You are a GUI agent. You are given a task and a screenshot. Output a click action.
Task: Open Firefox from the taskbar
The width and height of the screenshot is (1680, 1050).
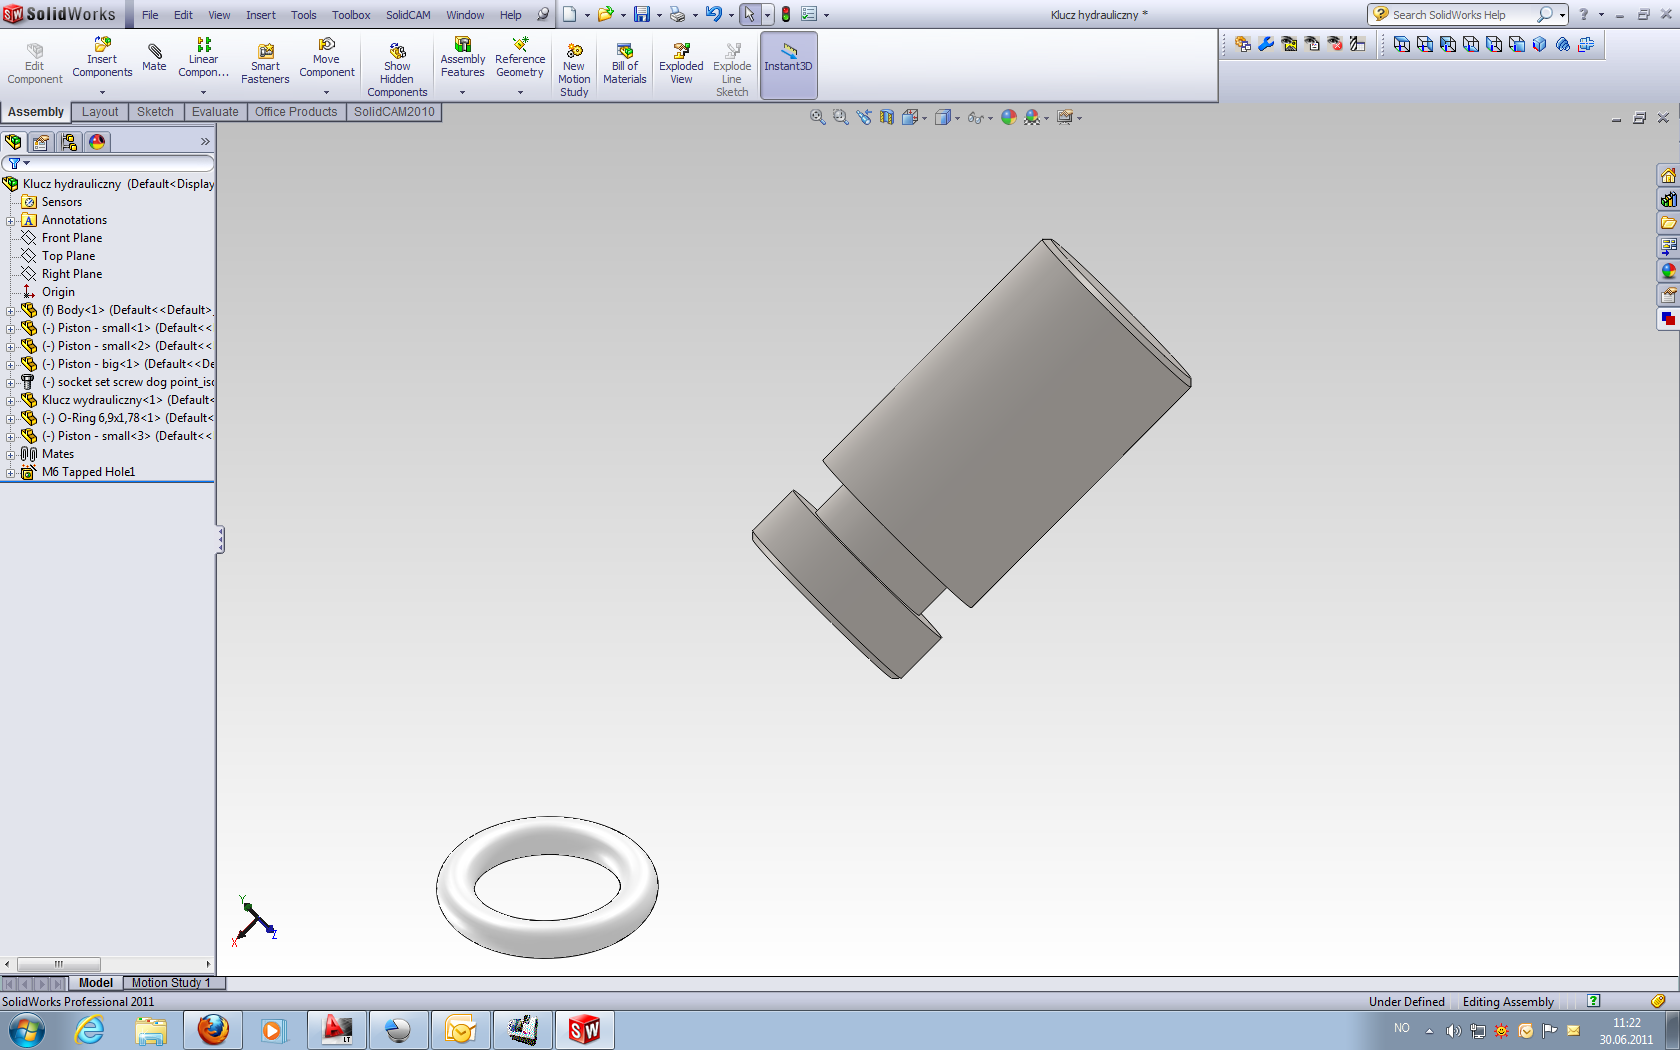point(212,1029)
